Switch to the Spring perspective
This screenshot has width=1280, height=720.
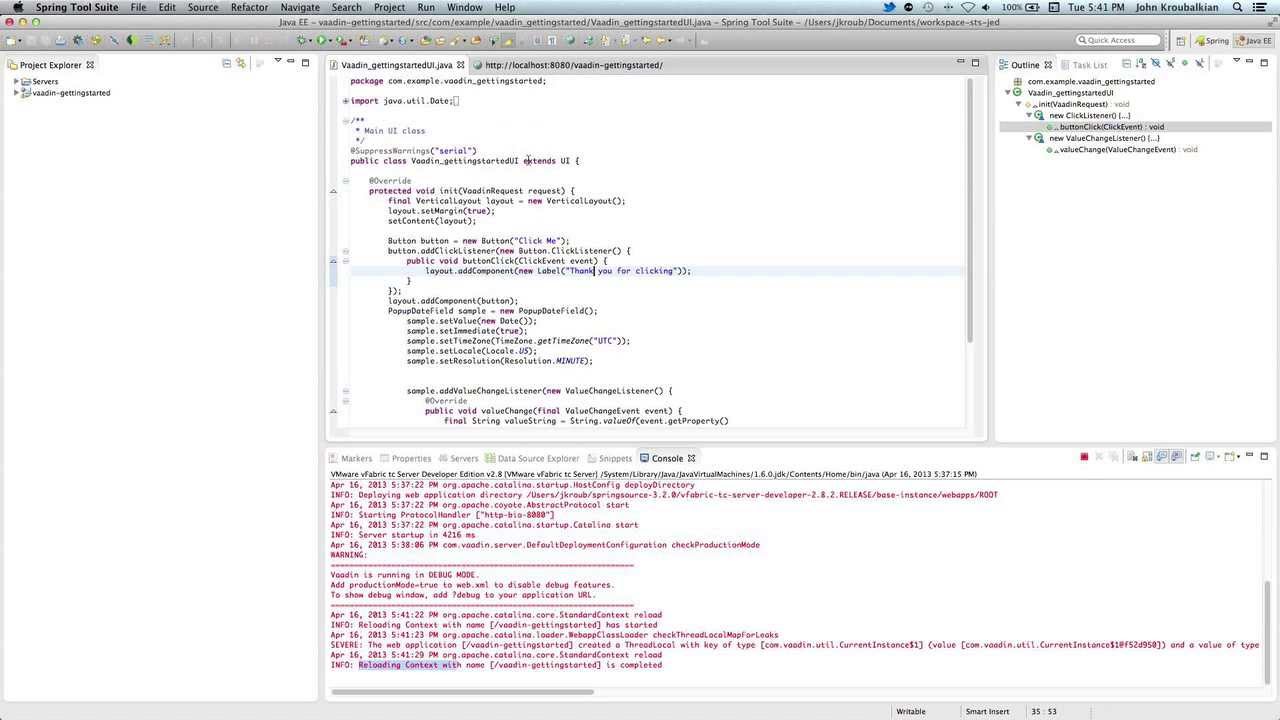pos(1212,41)
